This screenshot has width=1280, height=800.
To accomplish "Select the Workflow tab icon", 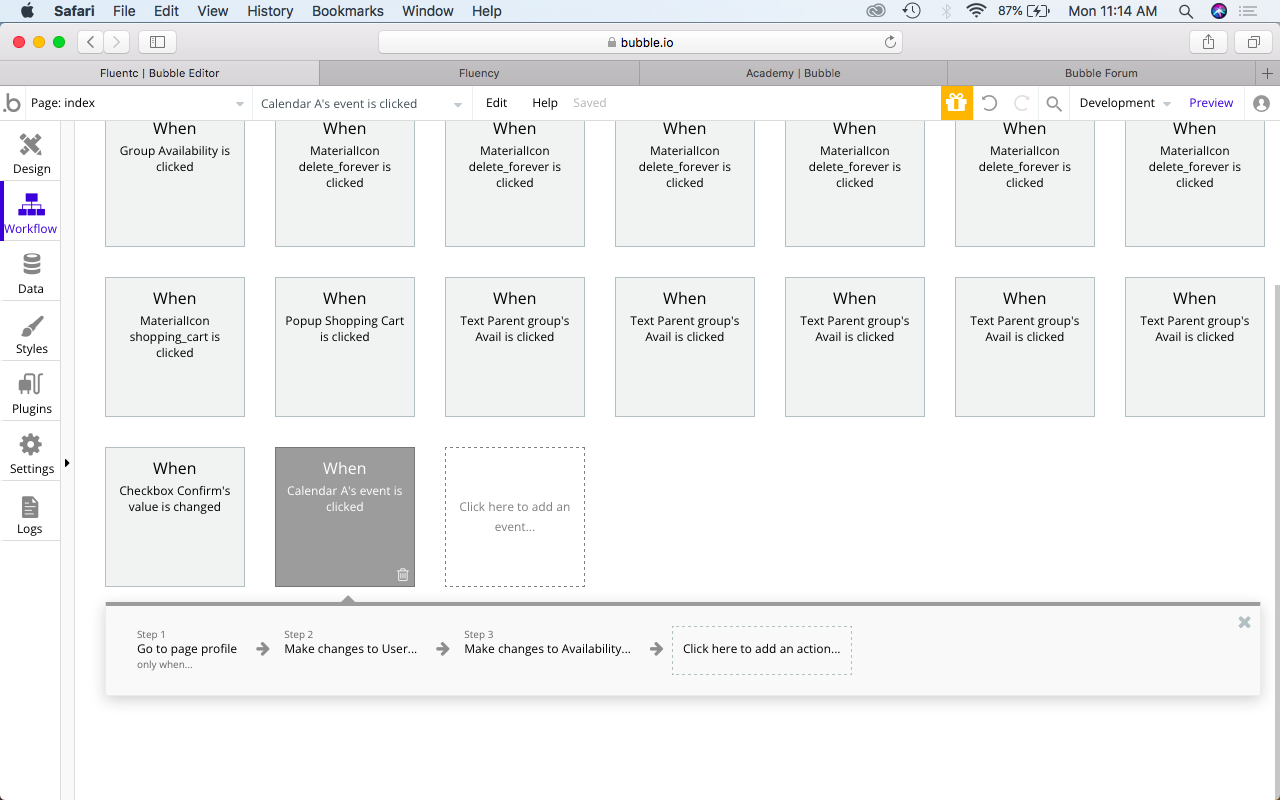I will click(x=31, y=205).
